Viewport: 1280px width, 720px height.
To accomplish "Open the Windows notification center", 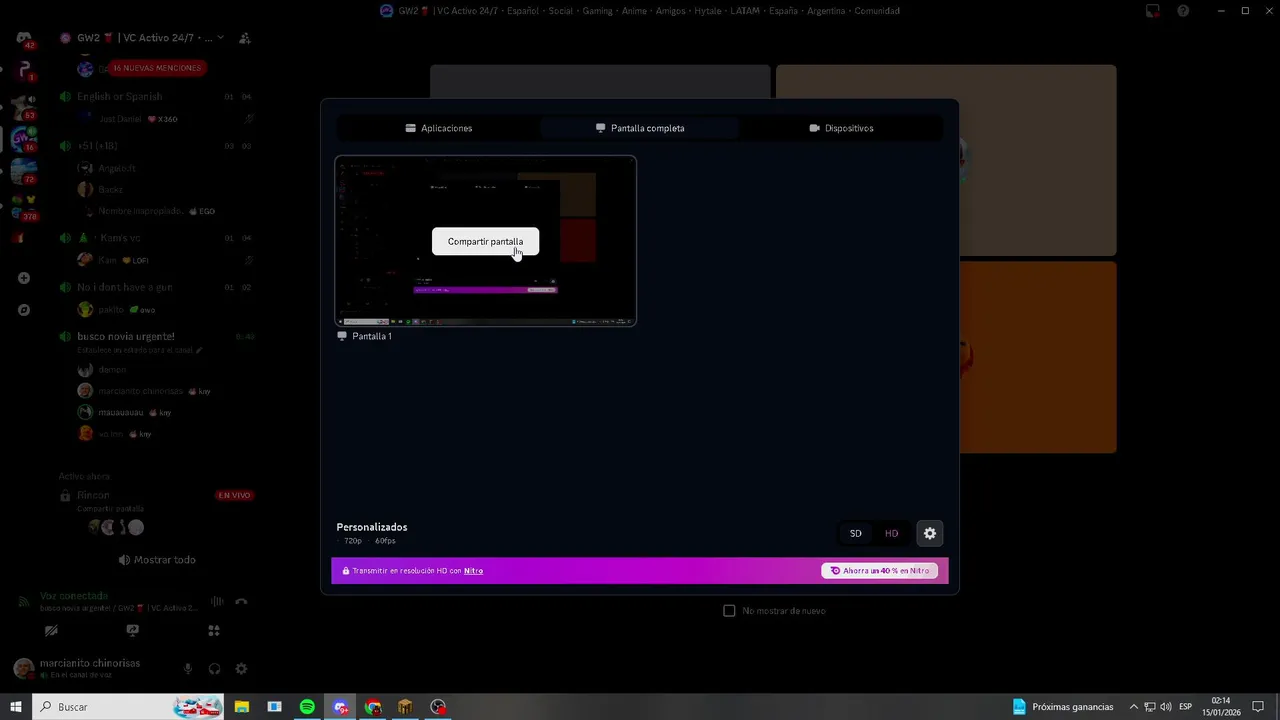I will point(1259,707).
